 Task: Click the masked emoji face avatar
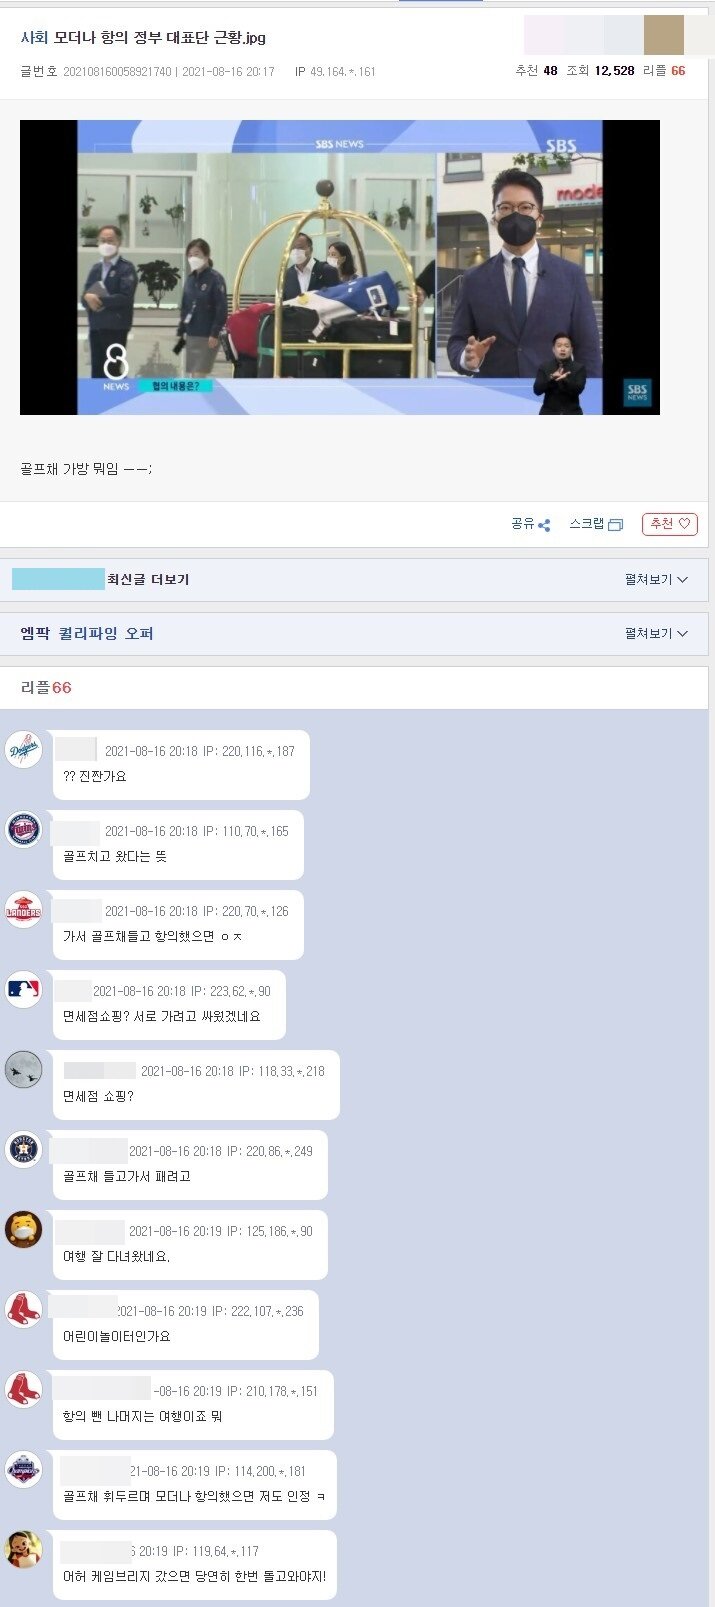(23, 1229)
